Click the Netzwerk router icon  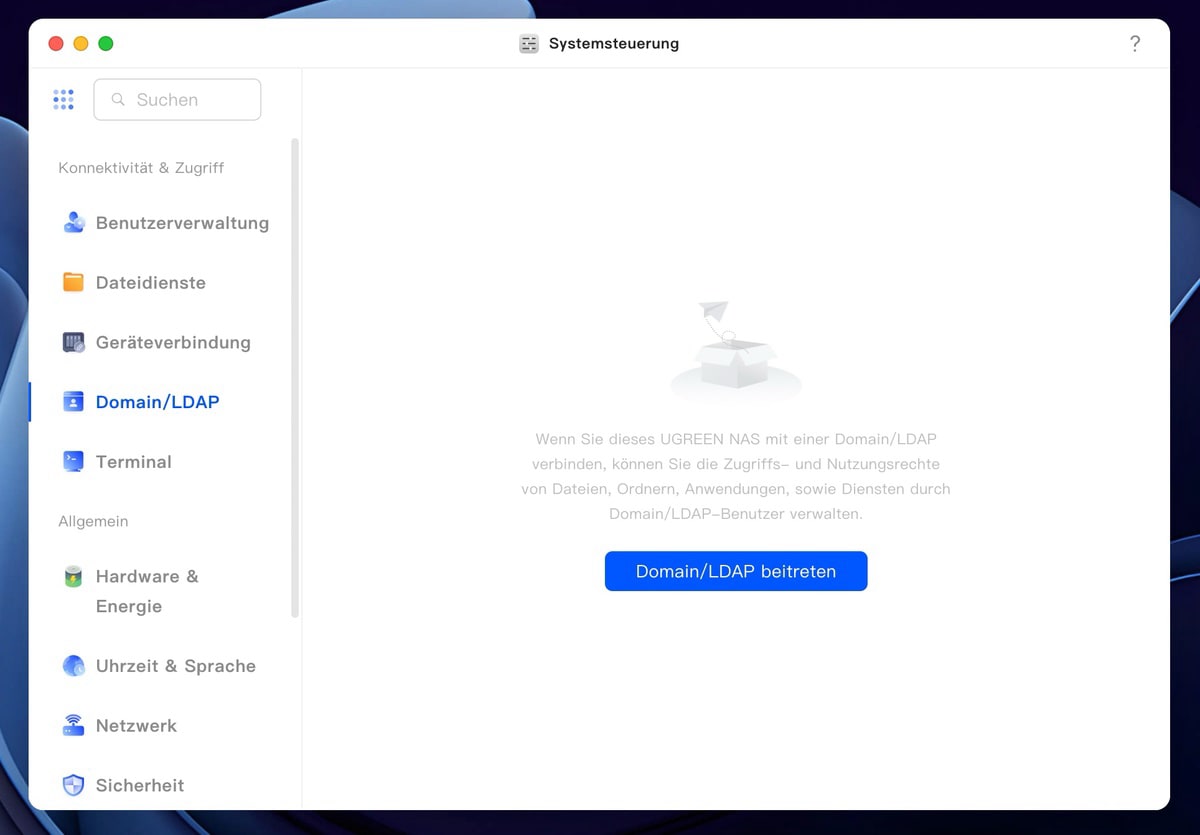(x=73, y=726)
